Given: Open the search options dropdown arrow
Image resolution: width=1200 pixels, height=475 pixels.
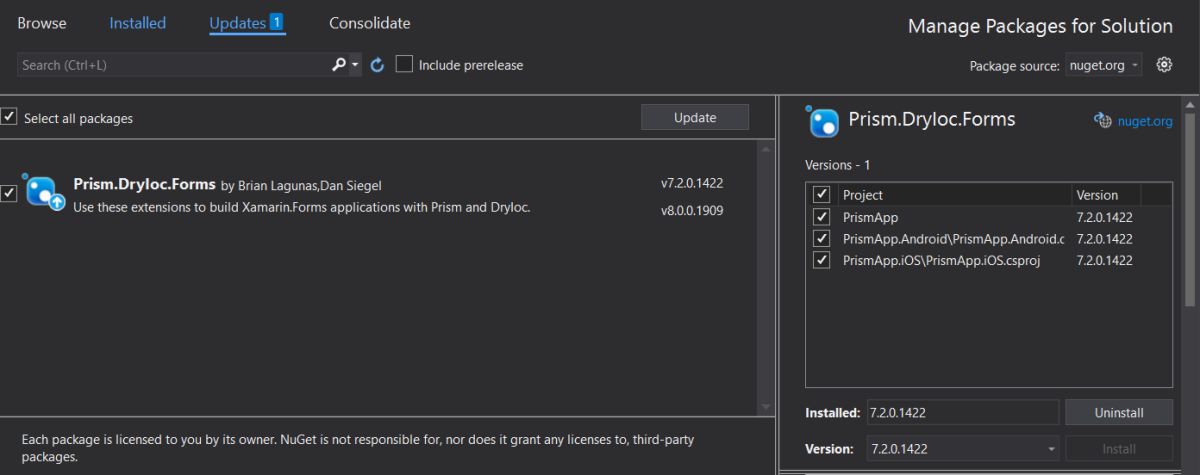Looking at the screenshot, I should click(x=354, y=65).
